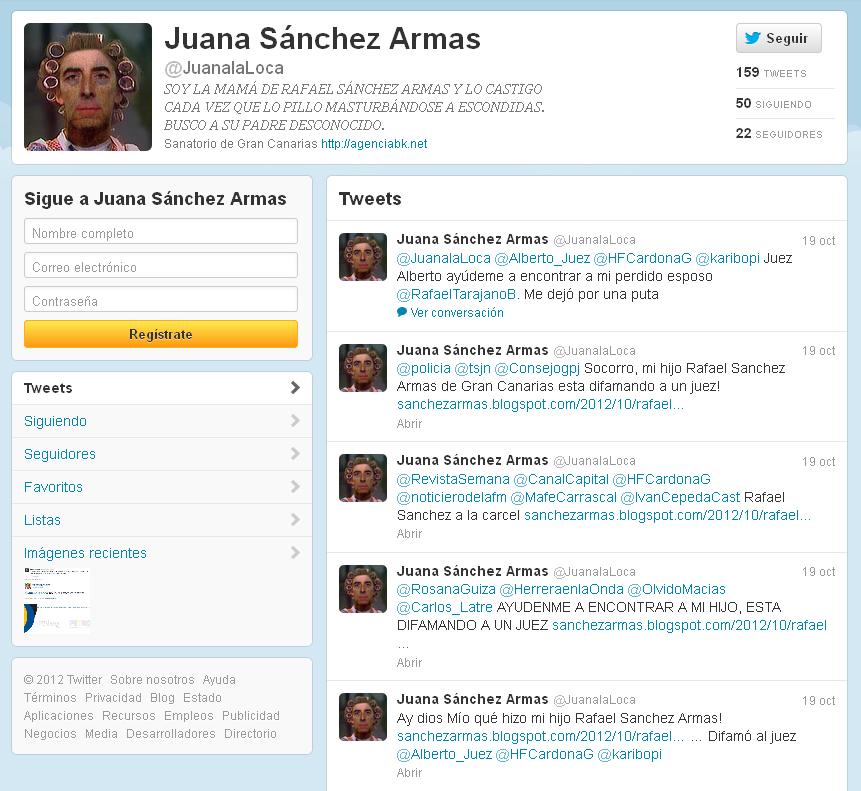Screen dimensions: 861x791
Task: Open the @IvanCepedaCast mention
Action: point(680,497)
